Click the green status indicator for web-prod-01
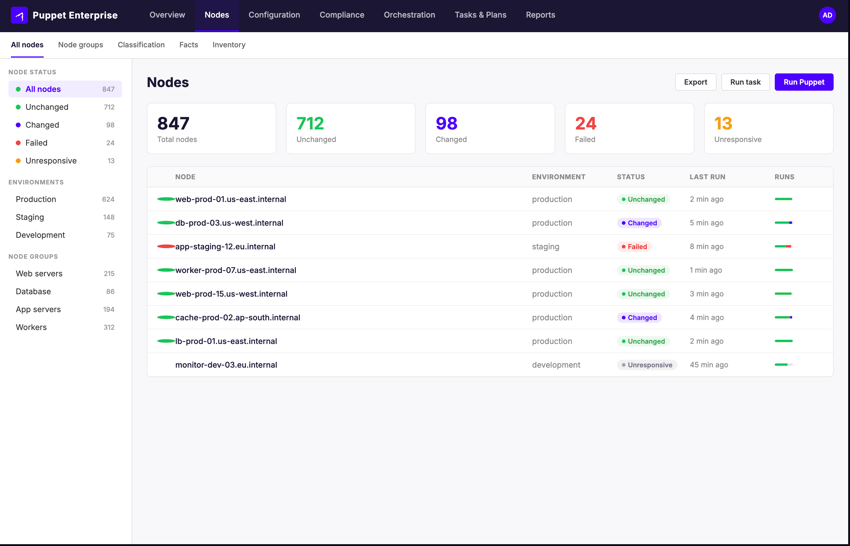The width and height of the screenshot is (850, 546). [166, 199]
